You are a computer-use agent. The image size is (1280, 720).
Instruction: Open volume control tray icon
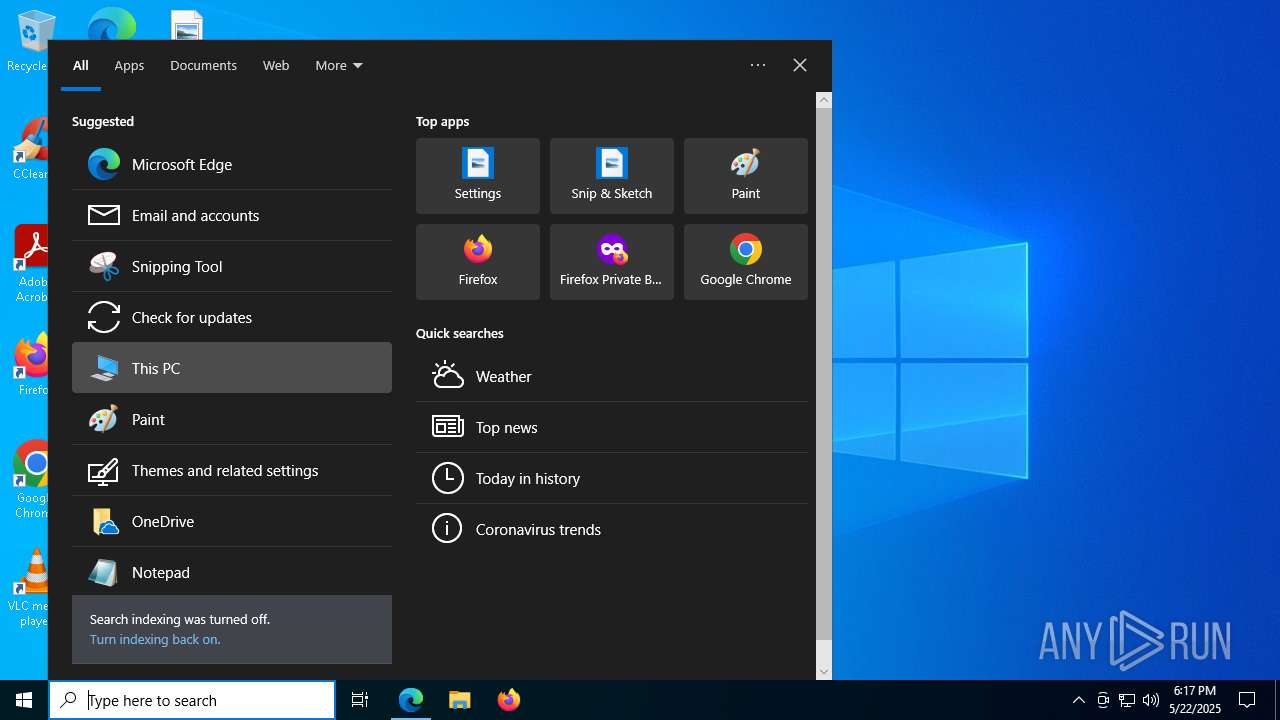click(1151, 700)
